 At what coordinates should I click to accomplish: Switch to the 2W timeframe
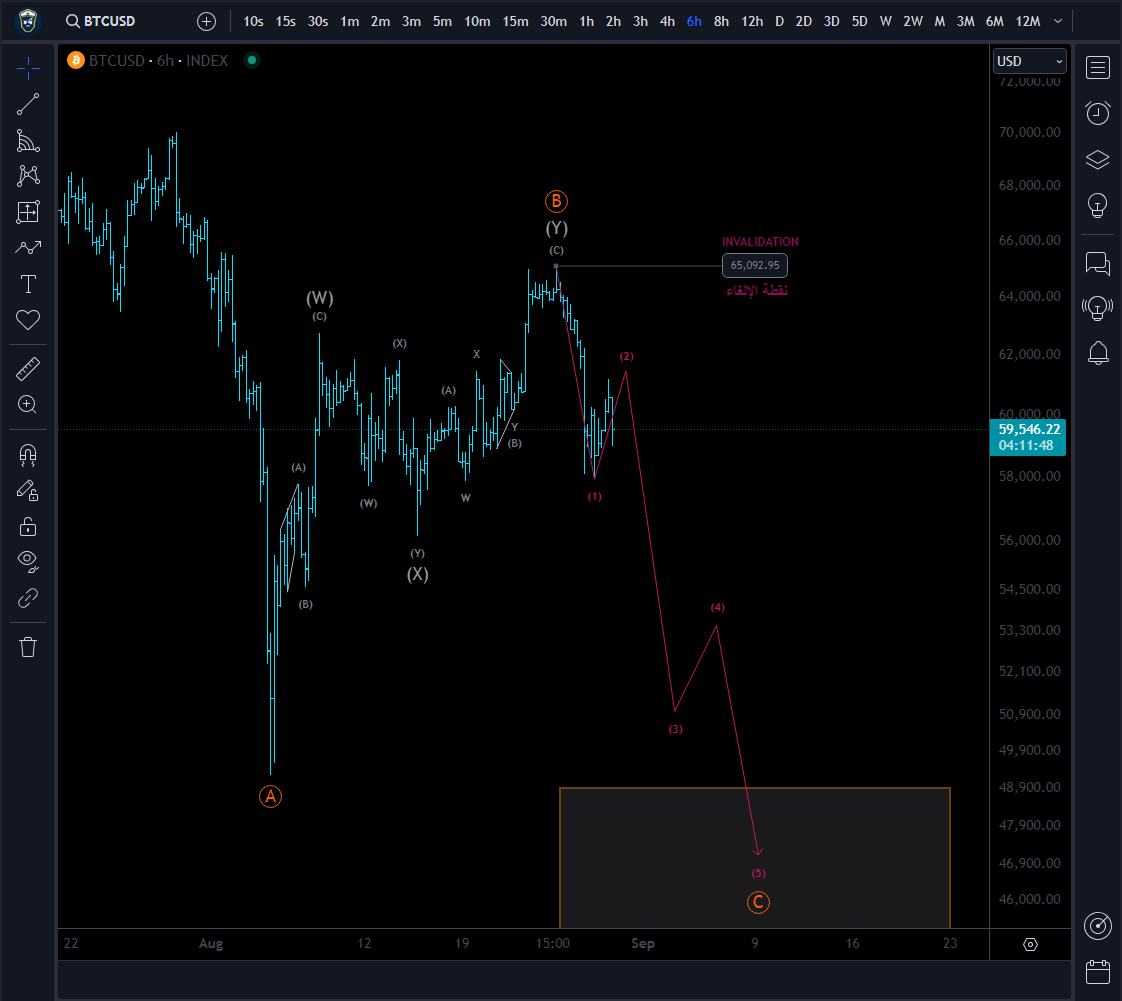tap(913, 21)
